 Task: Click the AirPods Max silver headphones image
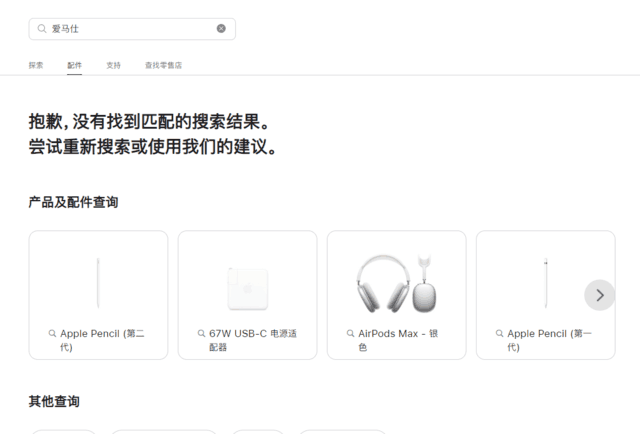396,283
